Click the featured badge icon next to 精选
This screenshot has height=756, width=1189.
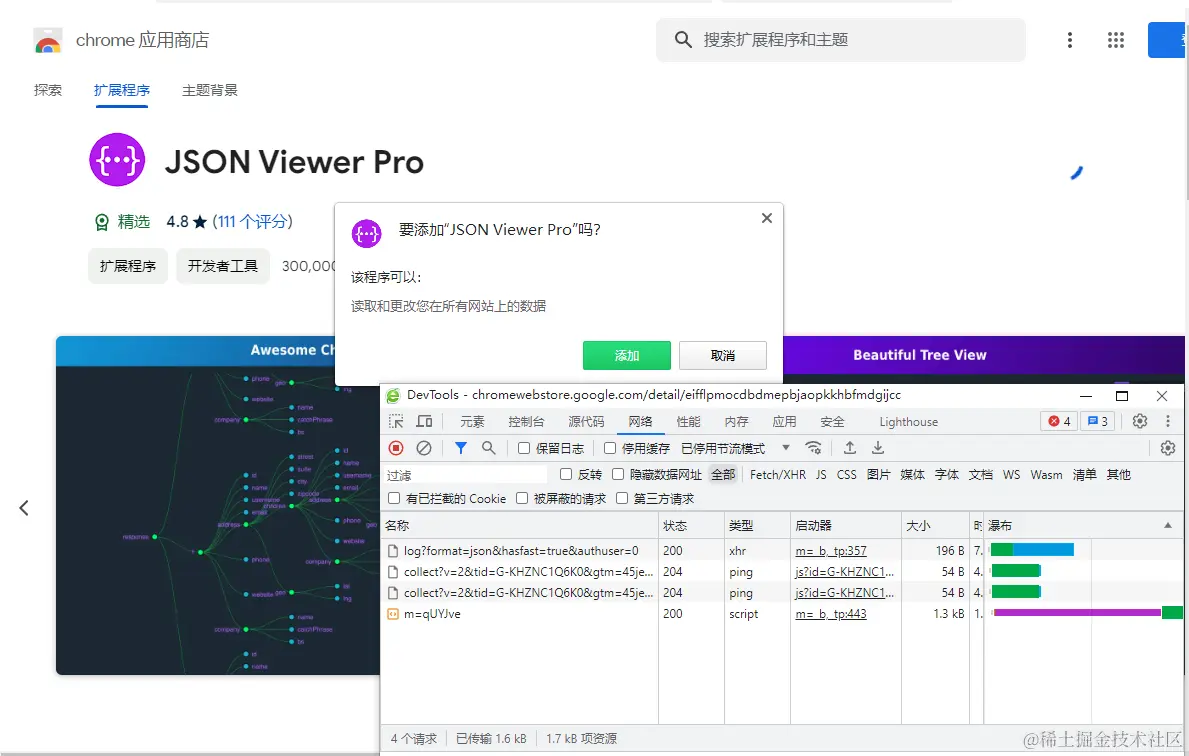102,222
